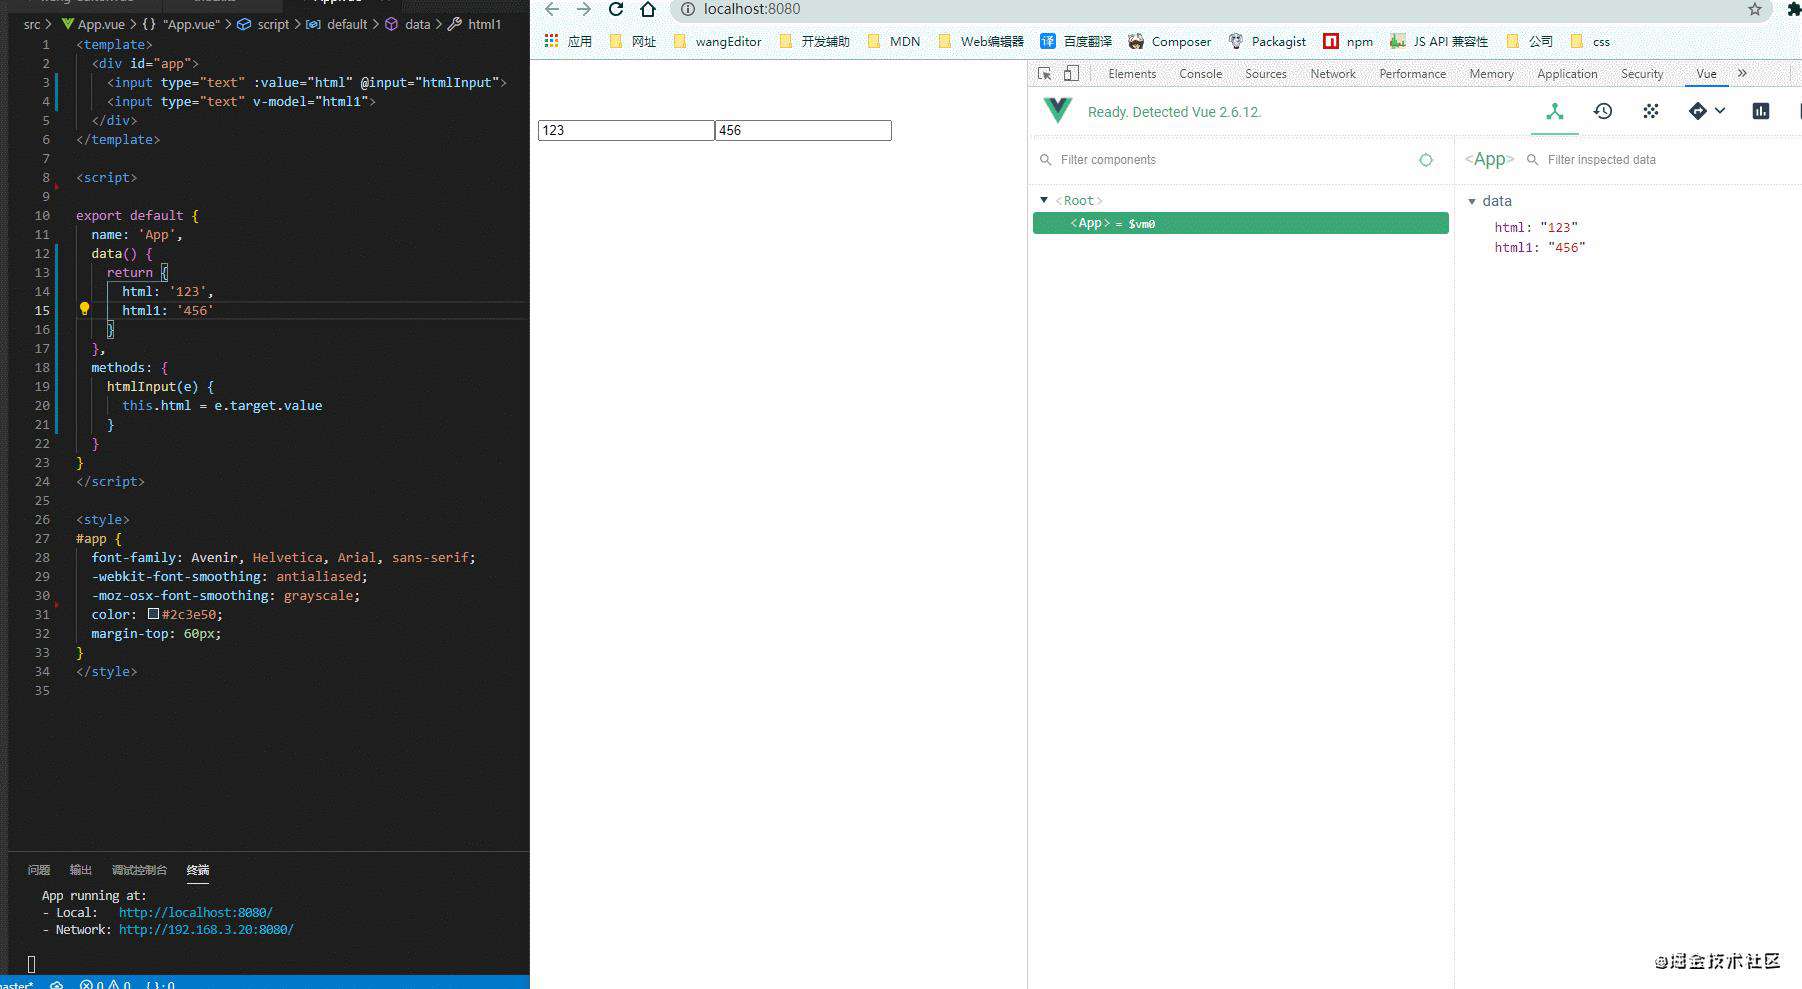This screenshot has width=1802, height=989.
Task: Bookmark this page with star icon
Action: click(1755, 9)
